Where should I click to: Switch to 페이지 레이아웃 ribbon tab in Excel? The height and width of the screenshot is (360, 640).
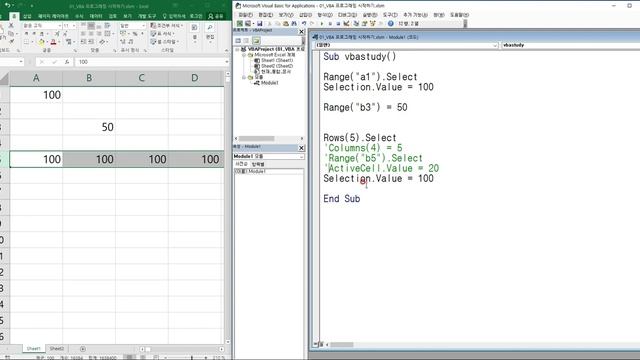tap(53, 16)
